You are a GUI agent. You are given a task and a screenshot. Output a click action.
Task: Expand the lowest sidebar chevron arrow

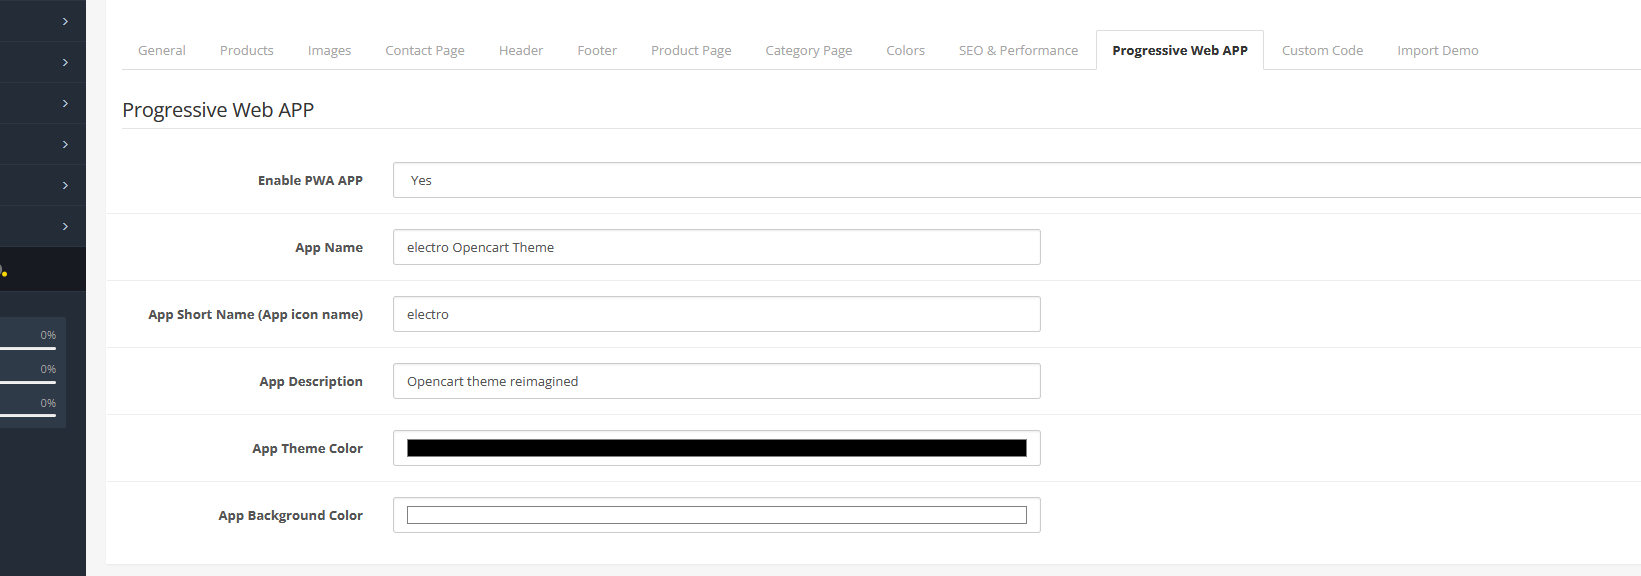click(65, 226)
